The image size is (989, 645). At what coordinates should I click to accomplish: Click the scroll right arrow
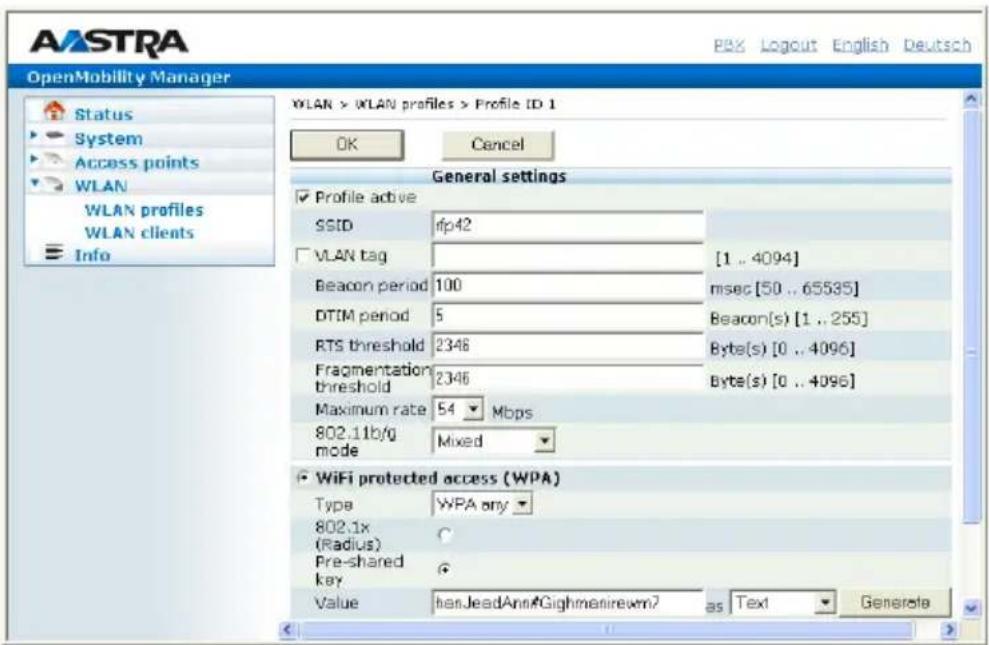[x=949, y=629]
